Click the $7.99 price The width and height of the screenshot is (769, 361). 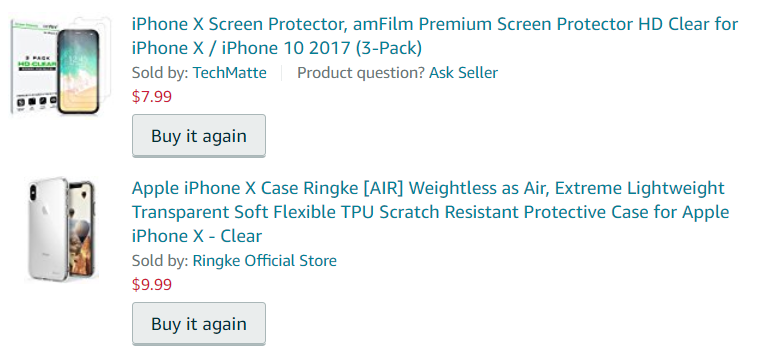point(152,96)
